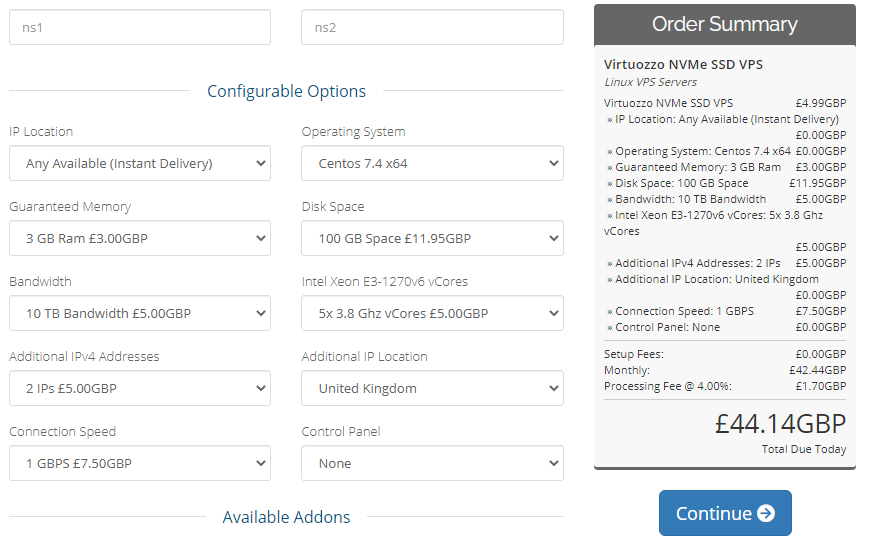Open the Bandwidth dropdown
Image resolution: width=872 pixels, height=539 pixels.
(140, 313)
